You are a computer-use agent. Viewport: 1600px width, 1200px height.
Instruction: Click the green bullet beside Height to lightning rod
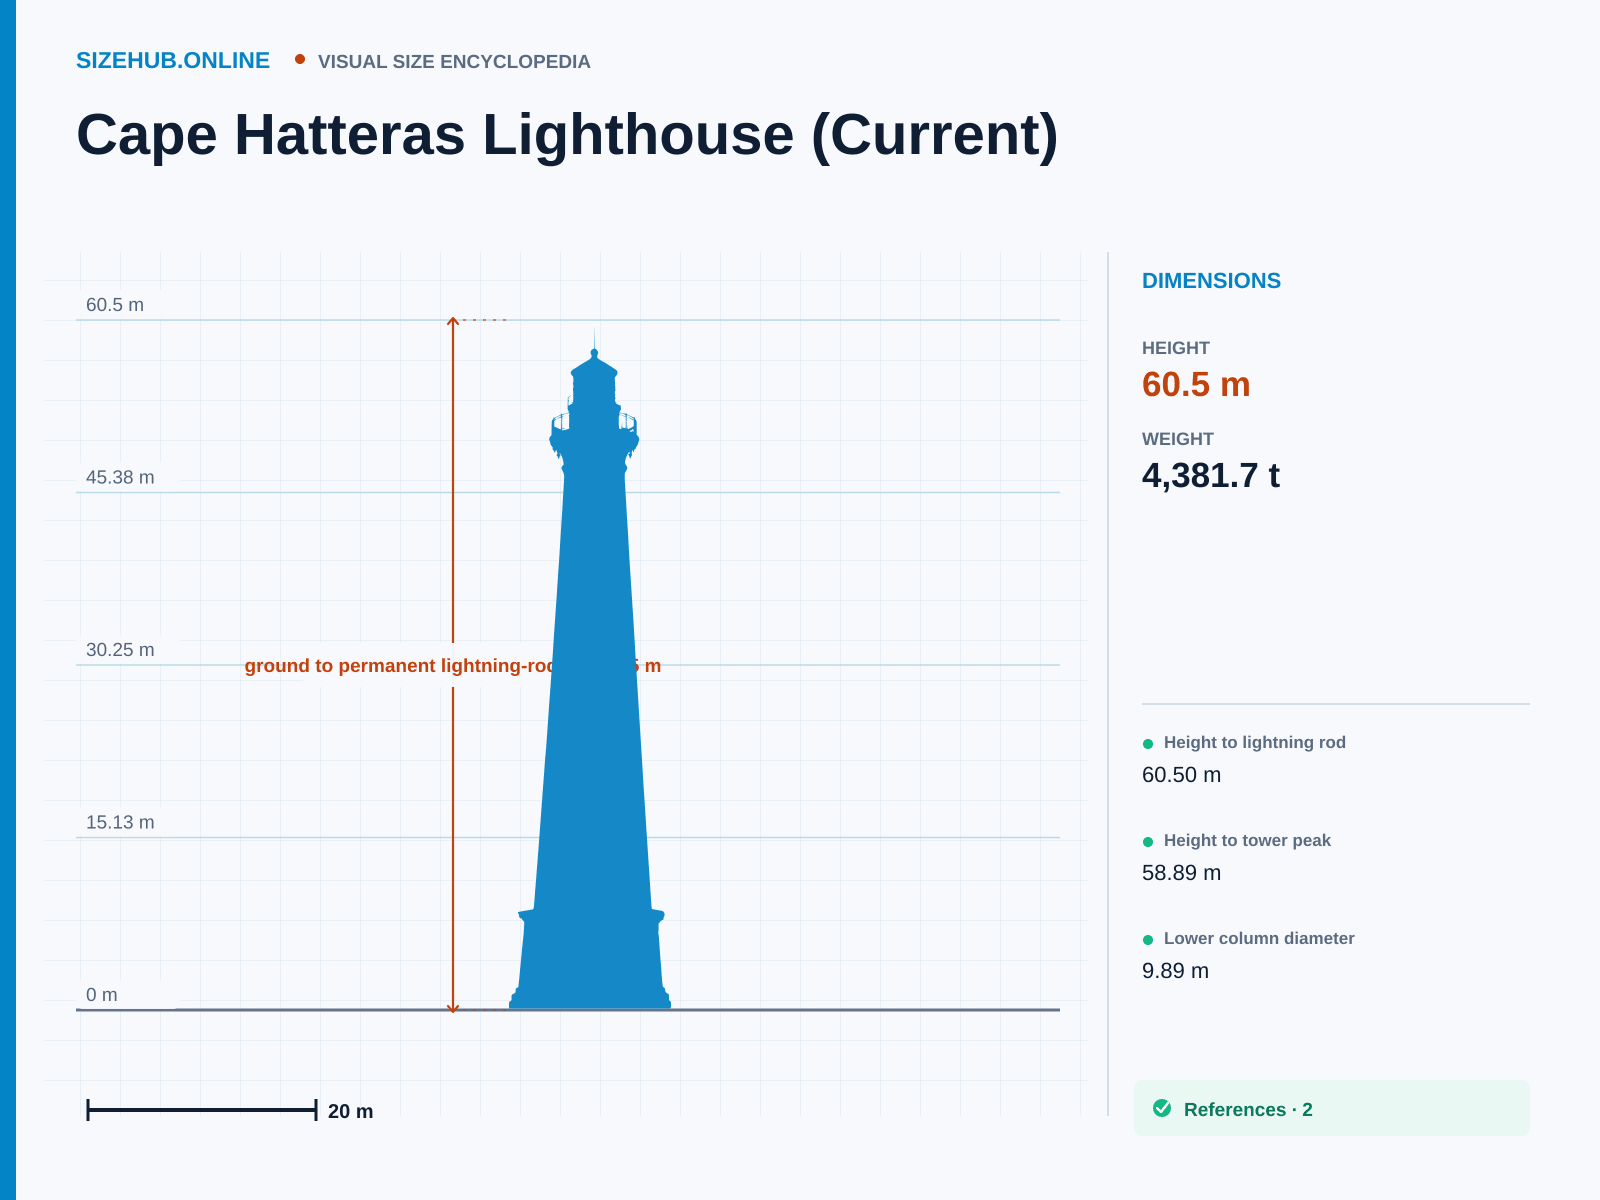[1148, 744]
